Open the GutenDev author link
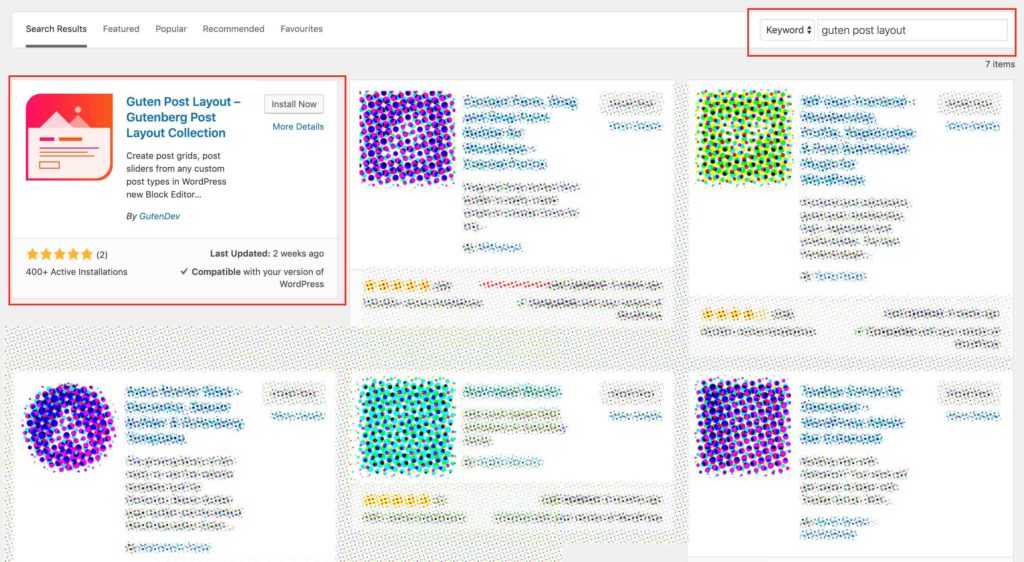The image size is (1024, 562). pyautogui.click(x=159, y=216)
